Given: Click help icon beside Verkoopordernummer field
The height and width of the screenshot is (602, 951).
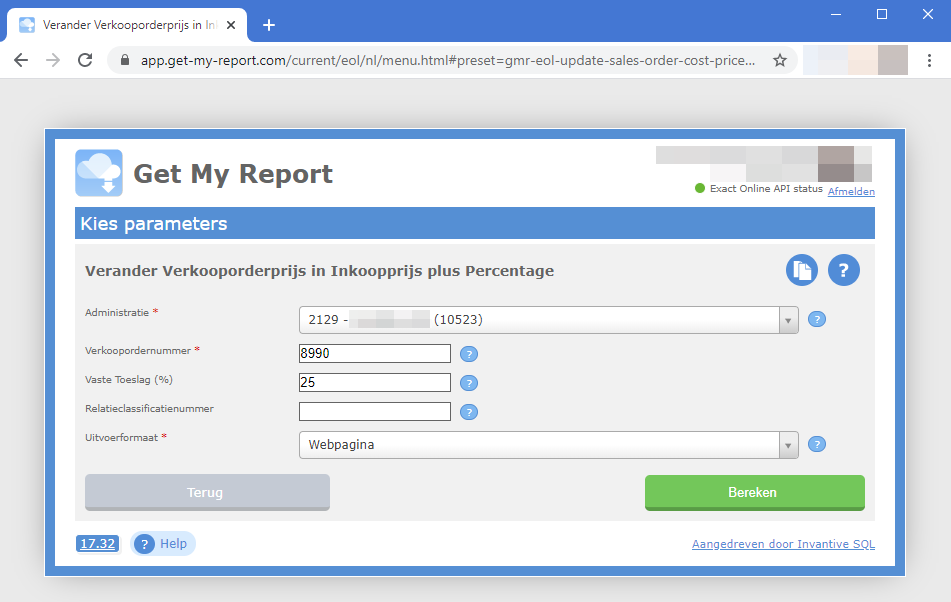Looking at the screenshot, I should tap(469, 354).
